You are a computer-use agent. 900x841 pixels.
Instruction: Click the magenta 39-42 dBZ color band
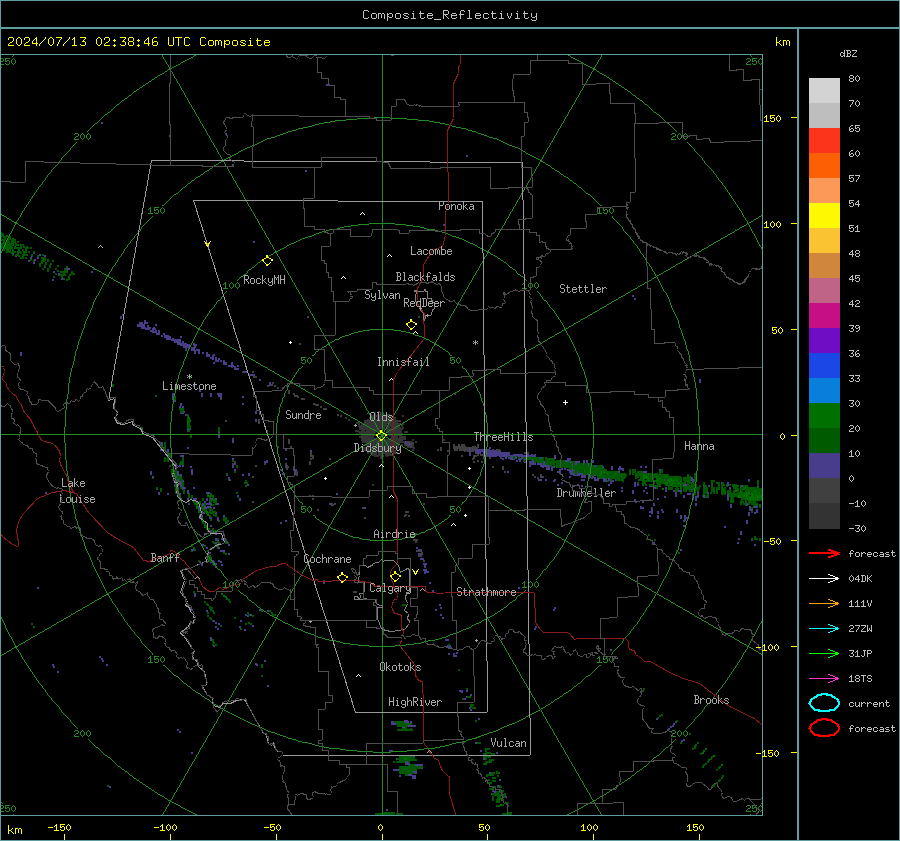point(824,316)
